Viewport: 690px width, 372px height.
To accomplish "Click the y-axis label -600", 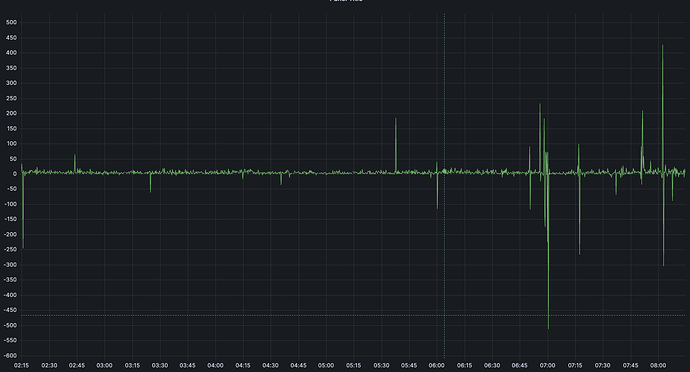I will [x=11, y=356].
